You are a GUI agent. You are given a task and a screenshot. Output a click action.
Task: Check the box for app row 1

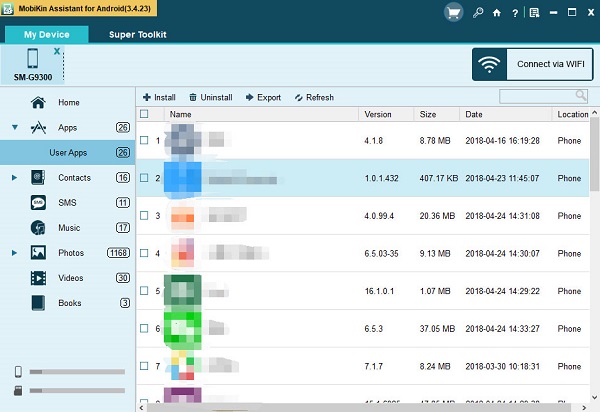pos(144,141)
